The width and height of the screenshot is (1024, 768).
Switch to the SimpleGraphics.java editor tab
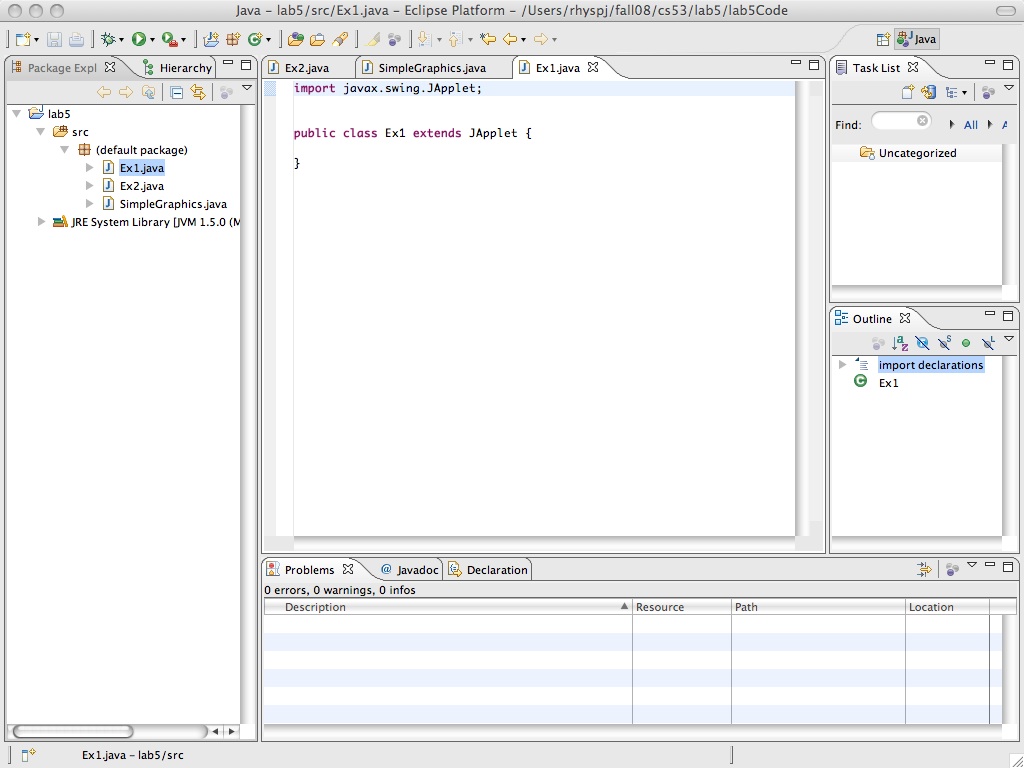[432, 67]
